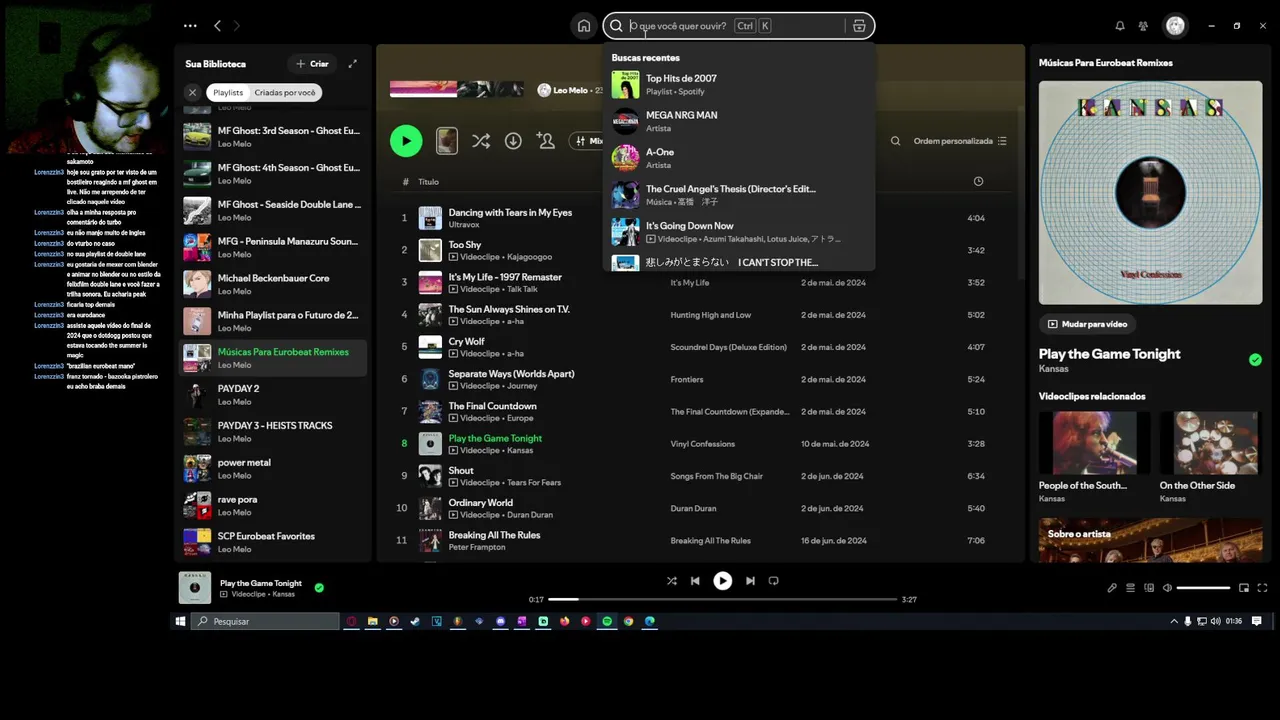
Task: Skip to the previous track
Action: pos(695,581)
